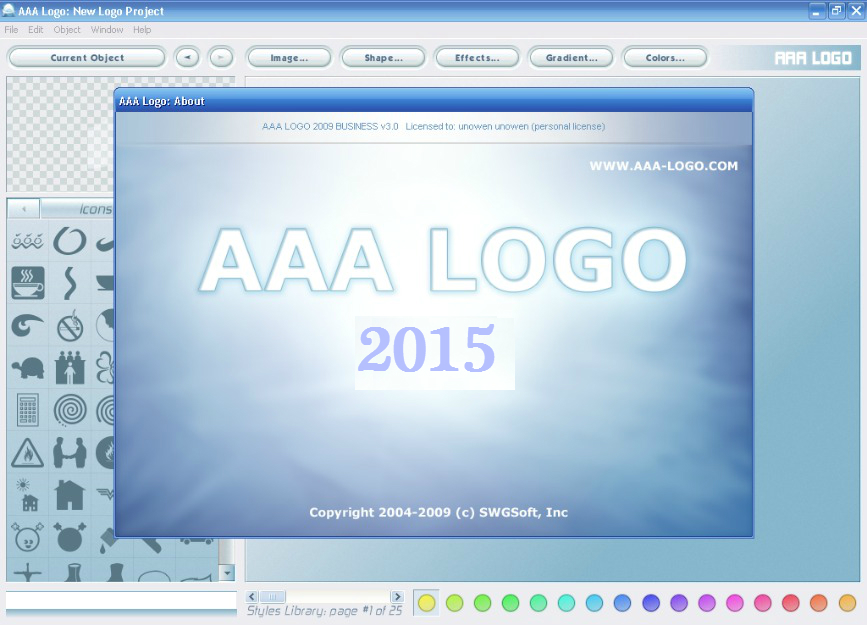Click the text input field at bottom left

121,600
